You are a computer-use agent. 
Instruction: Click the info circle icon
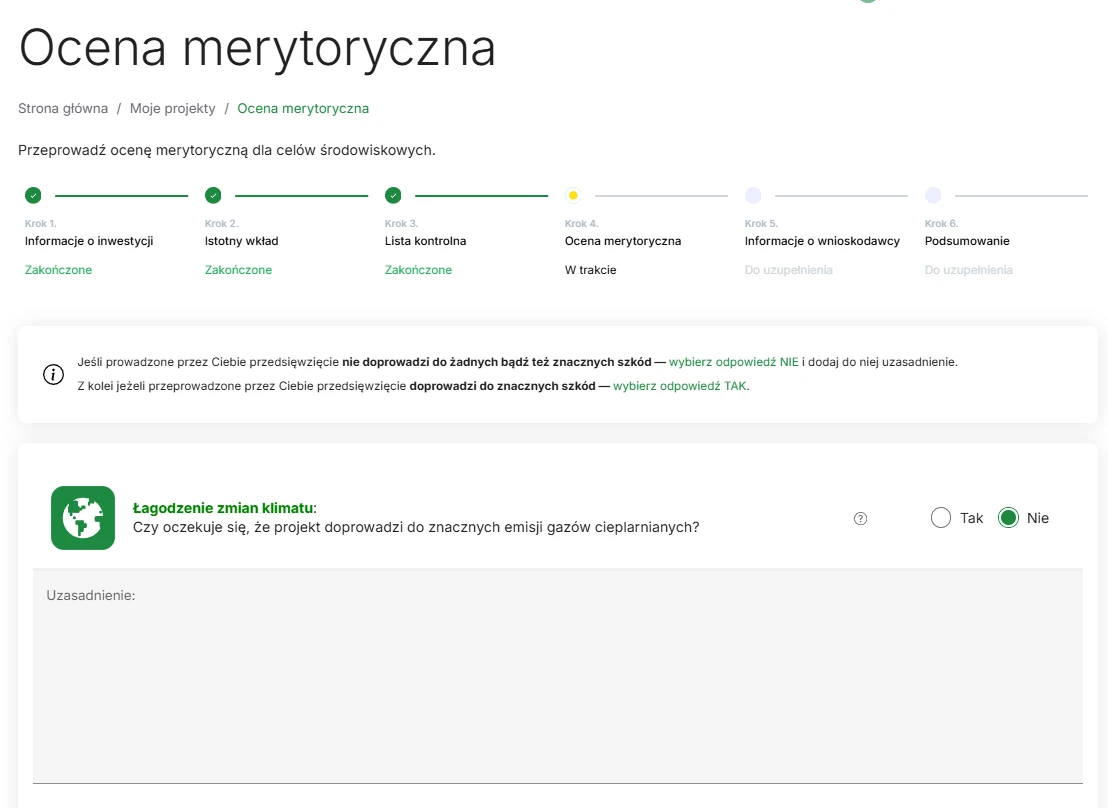(x=53, y=374)
